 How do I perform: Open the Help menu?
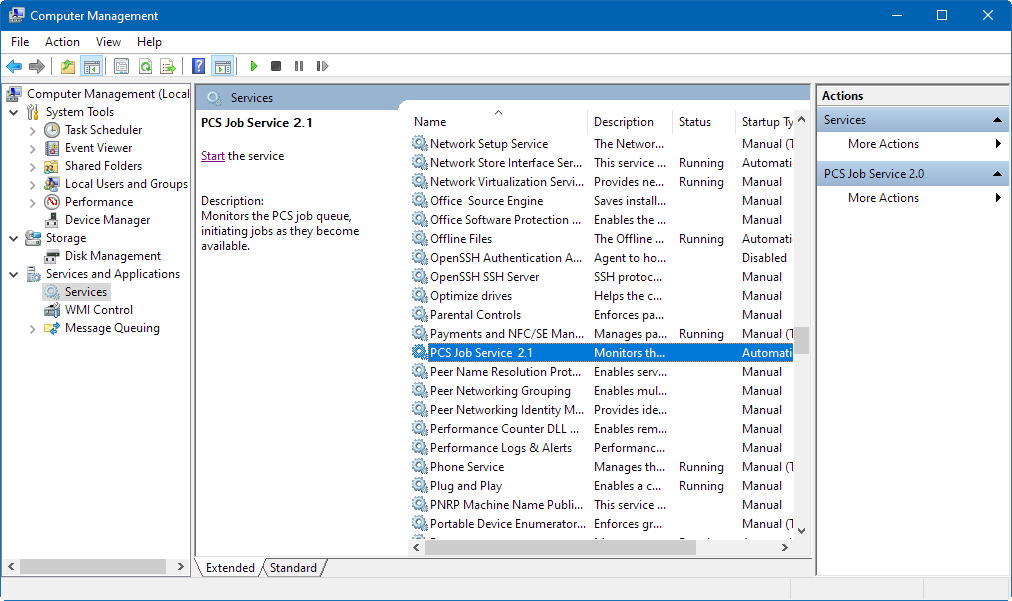[149, 42]
